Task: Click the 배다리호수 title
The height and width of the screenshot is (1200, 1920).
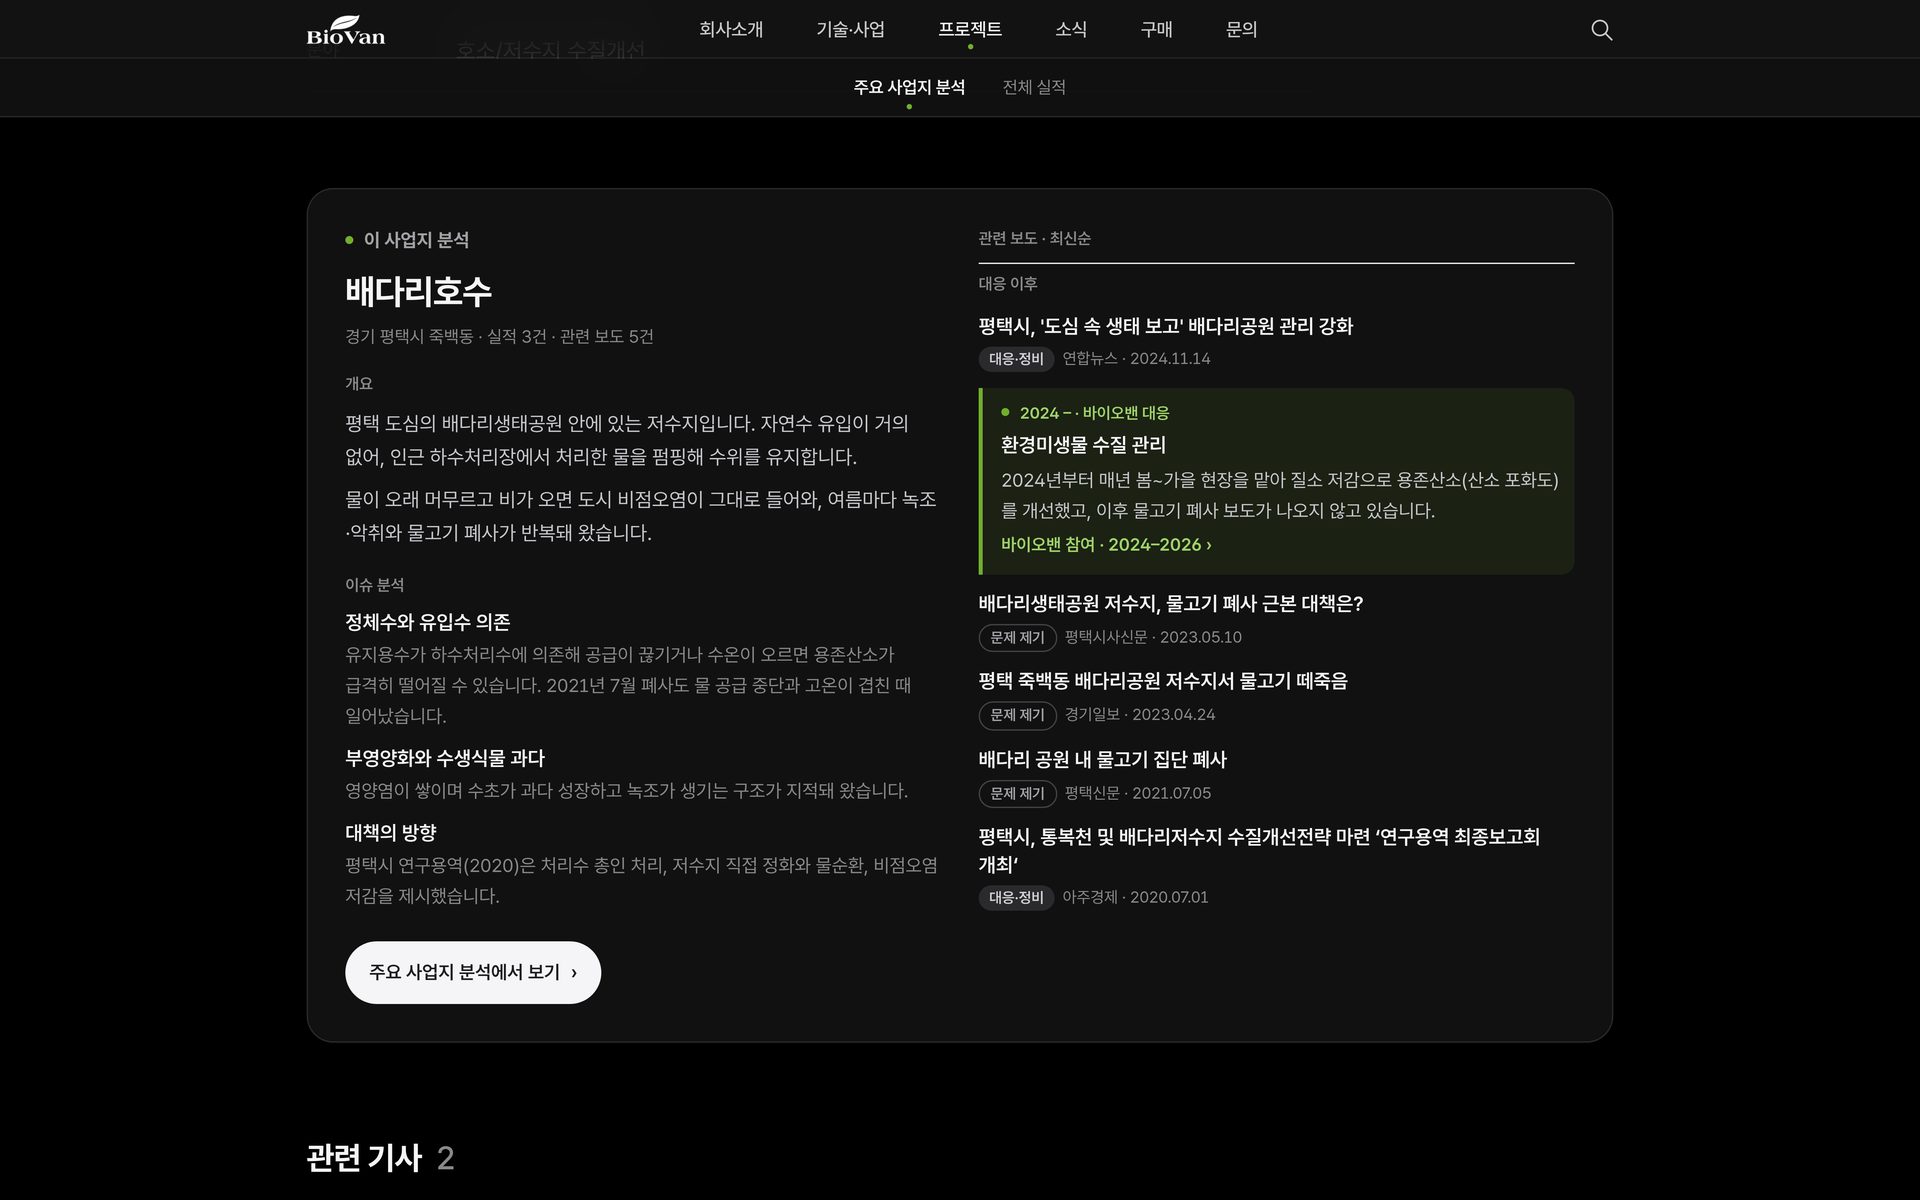Action: 418,292
